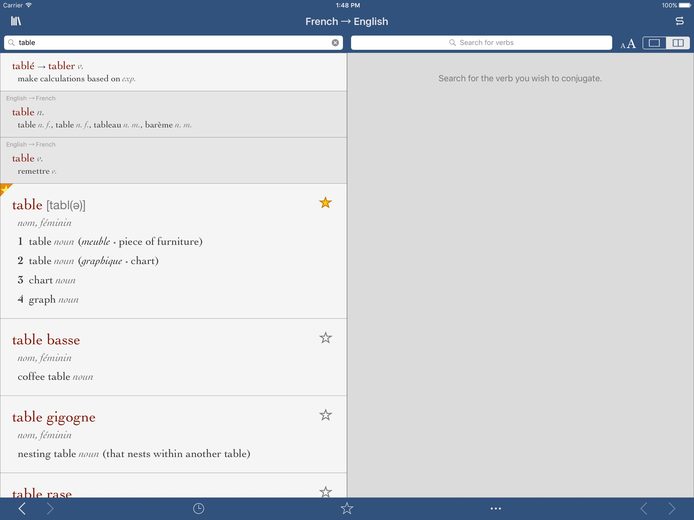
Task: Swap translation direction icon at top right
Action: 679,21
